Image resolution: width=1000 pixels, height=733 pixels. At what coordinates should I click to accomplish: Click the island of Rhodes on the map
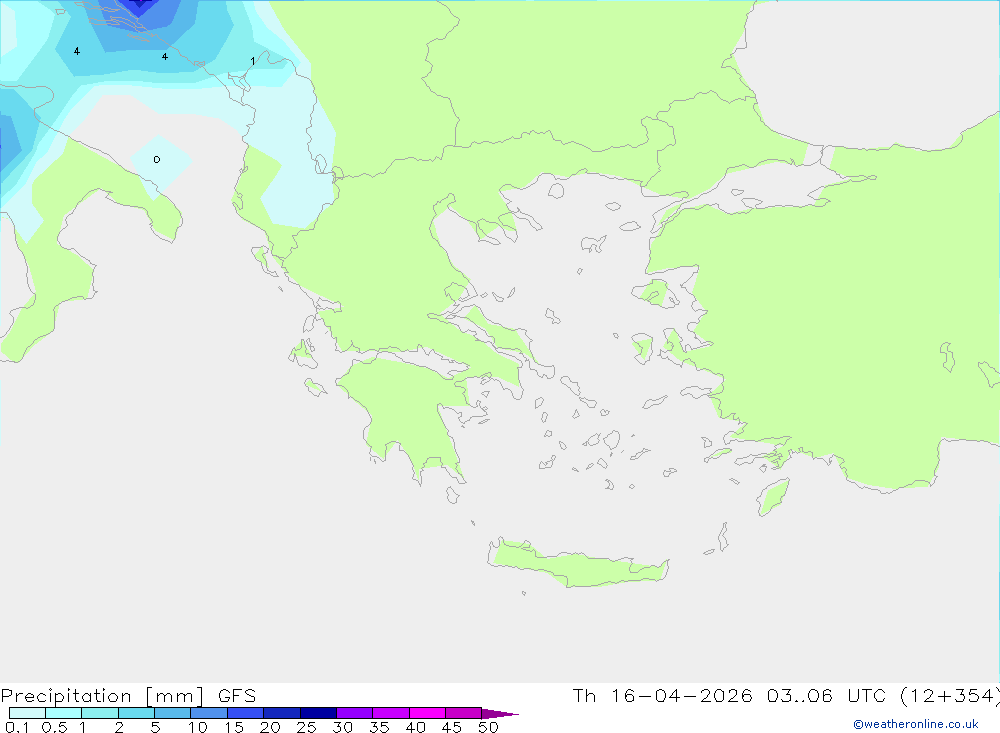[773, 496]
